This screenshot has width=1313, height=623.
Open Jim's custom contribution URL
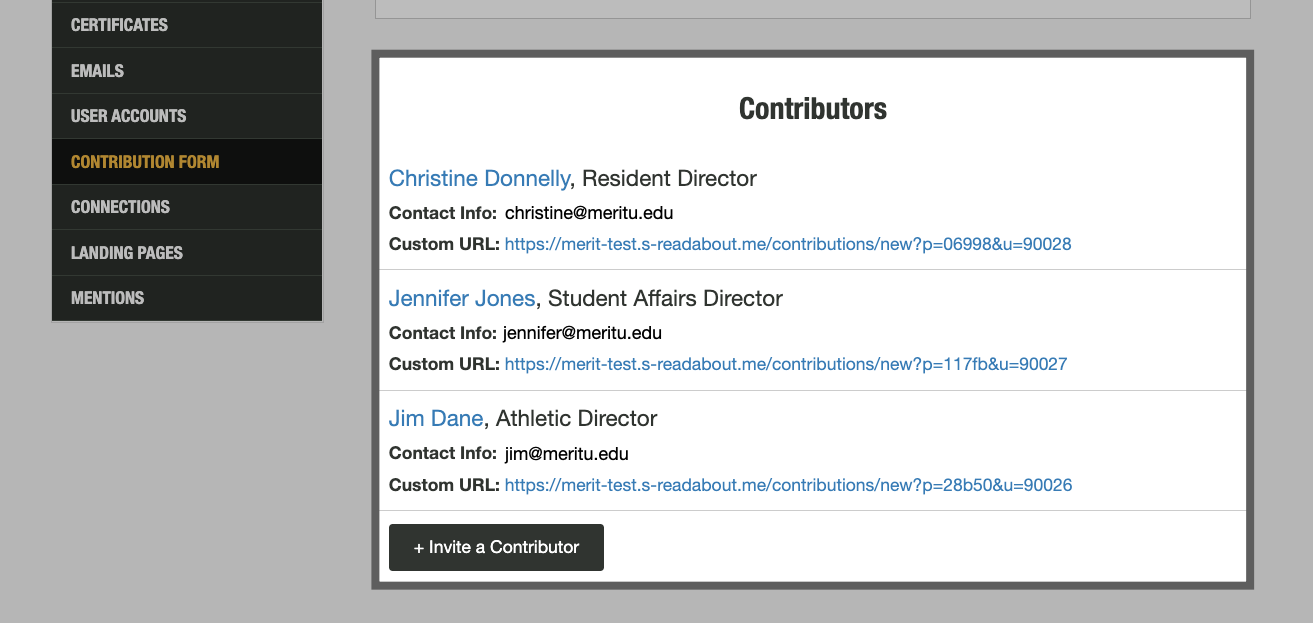click(x=787, y=484)
